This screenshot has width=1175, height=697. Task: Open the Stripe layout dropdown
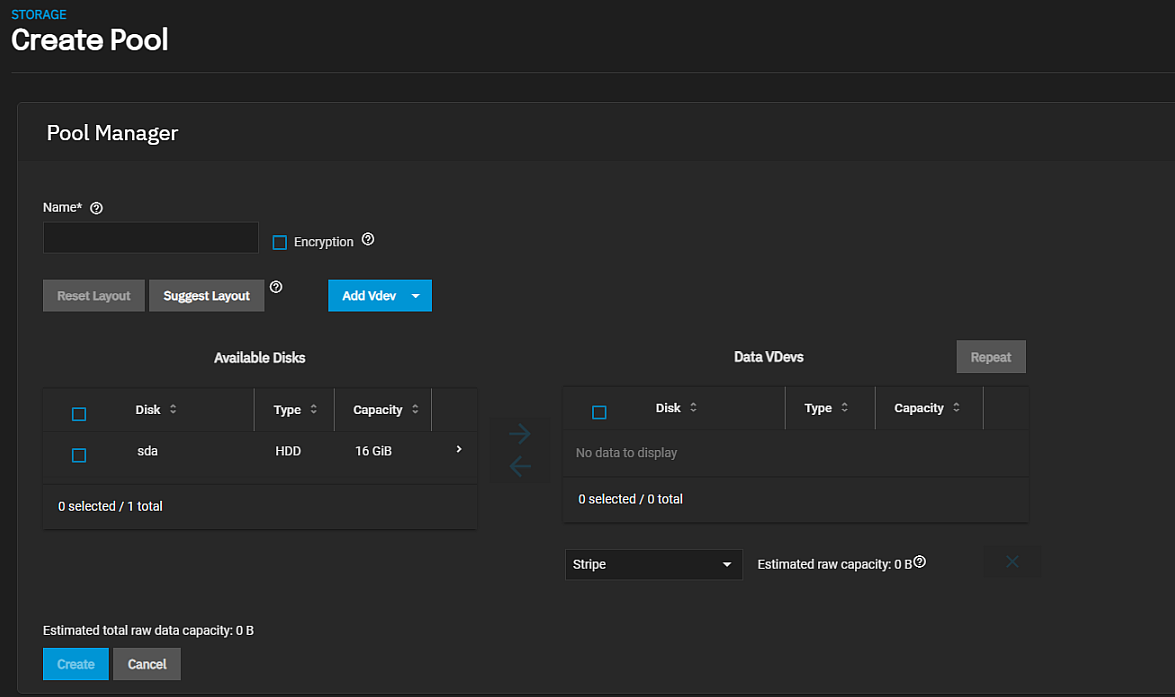653,564
